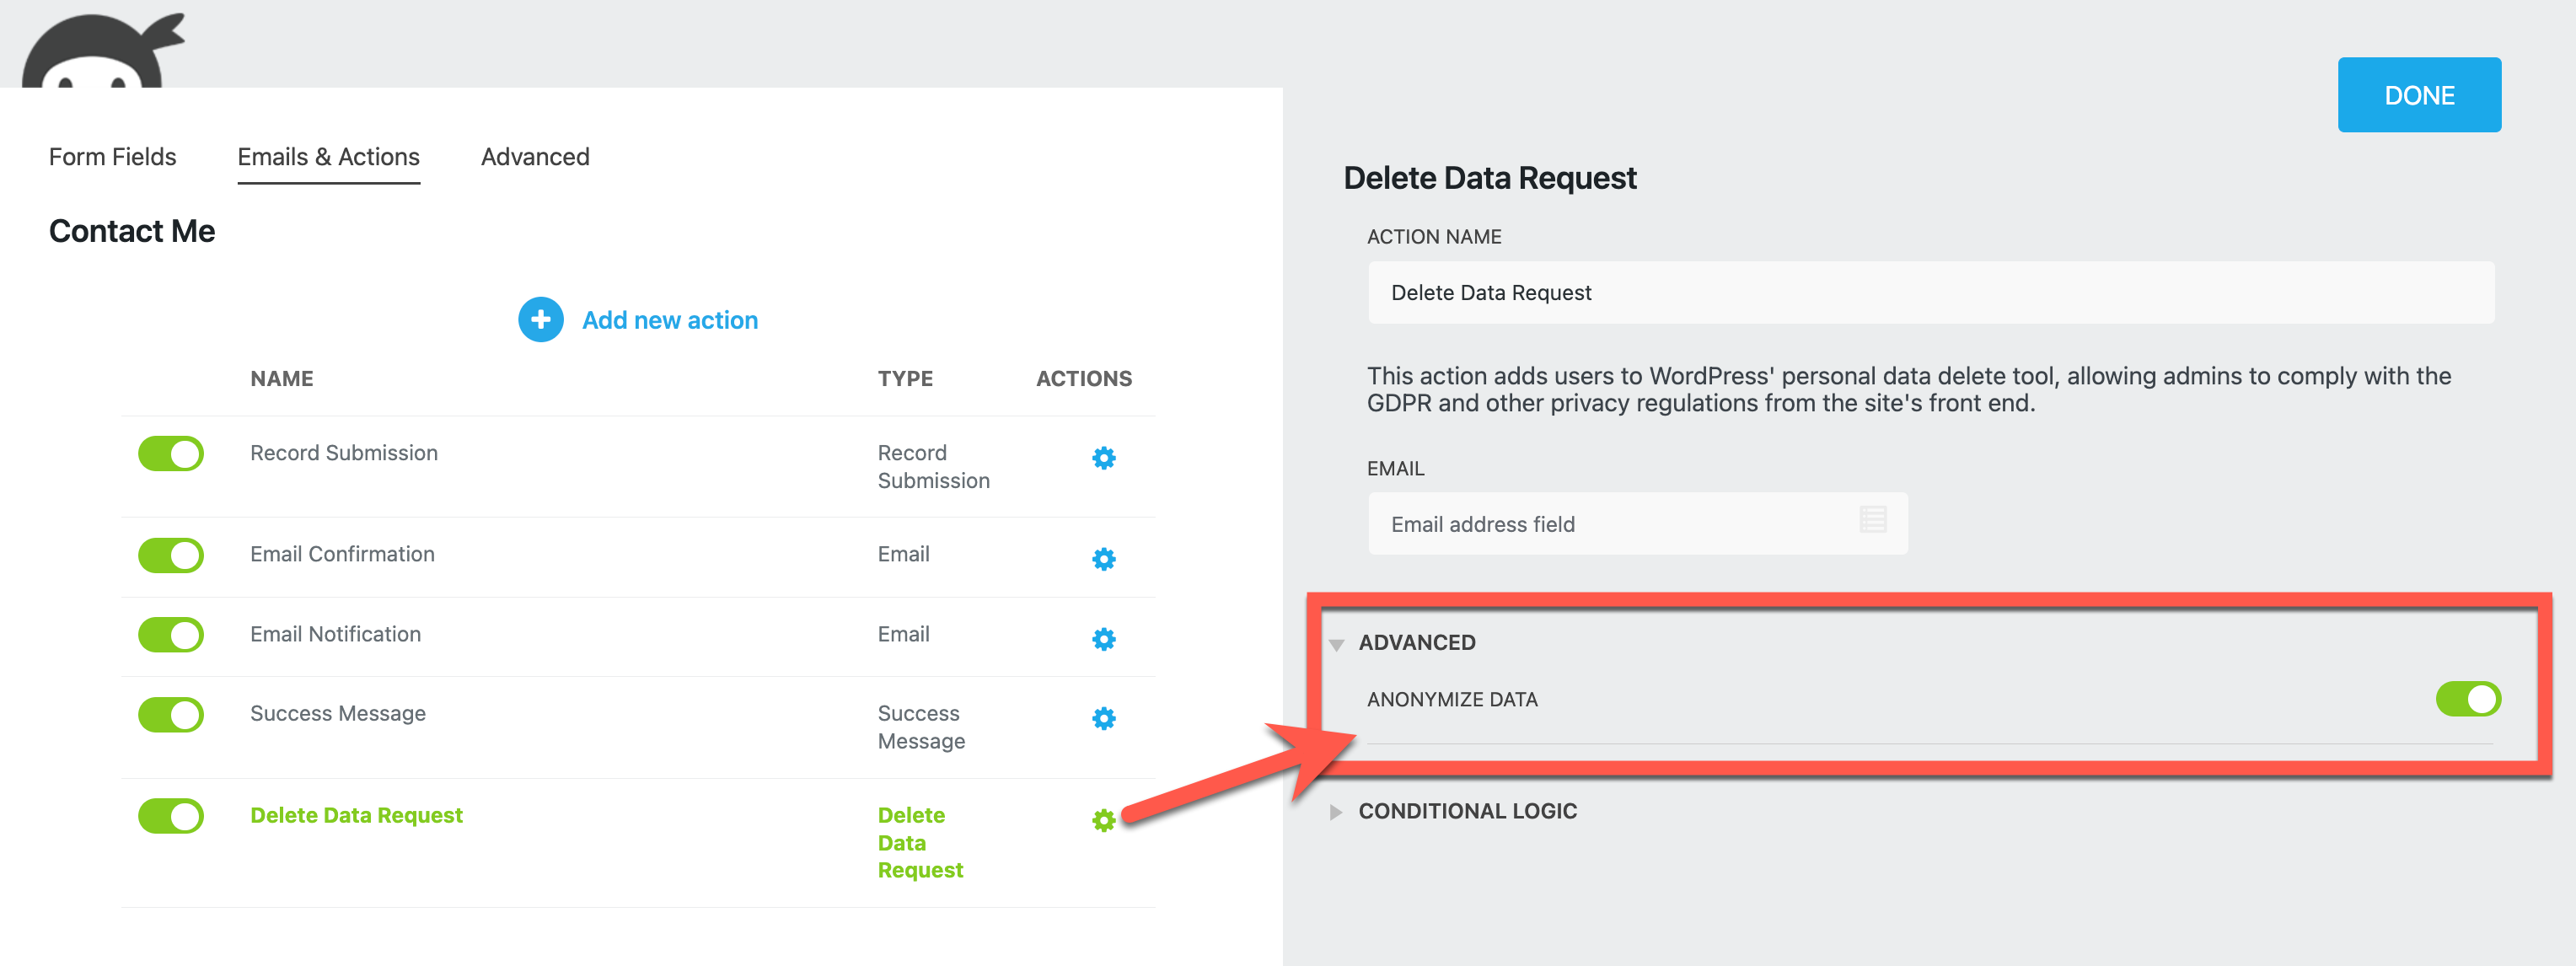
Task: Click the Action Name text field
Action: tap(1930, 293)
